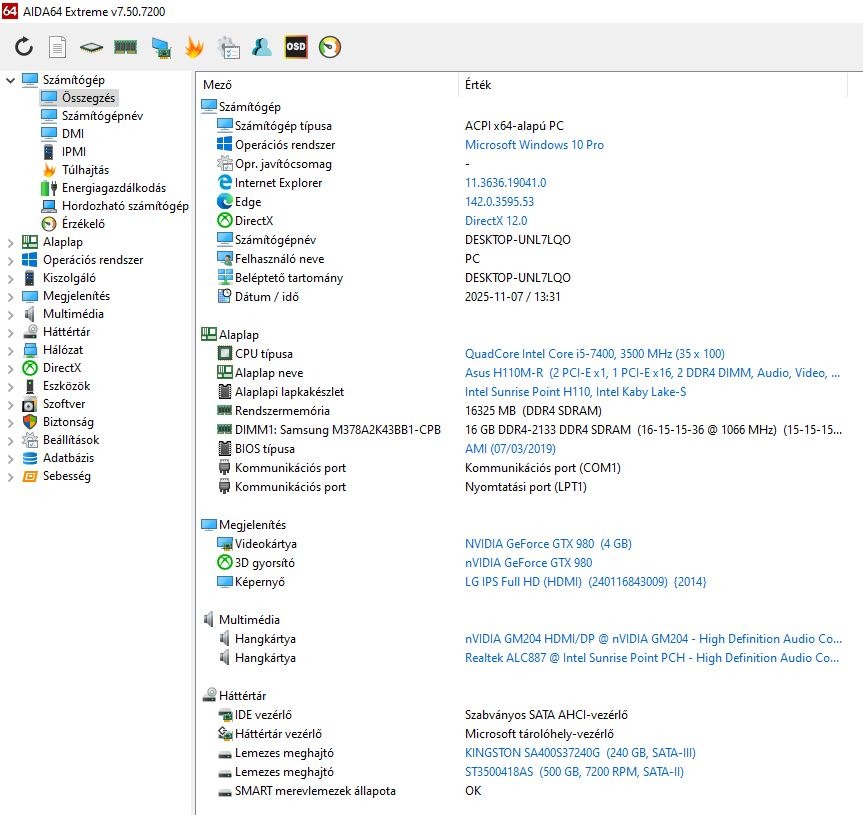Image resolution: width=863 pixels, height=815 pixels.
Task: Expand the Sebesség tree node
Action: click(10, 477)
